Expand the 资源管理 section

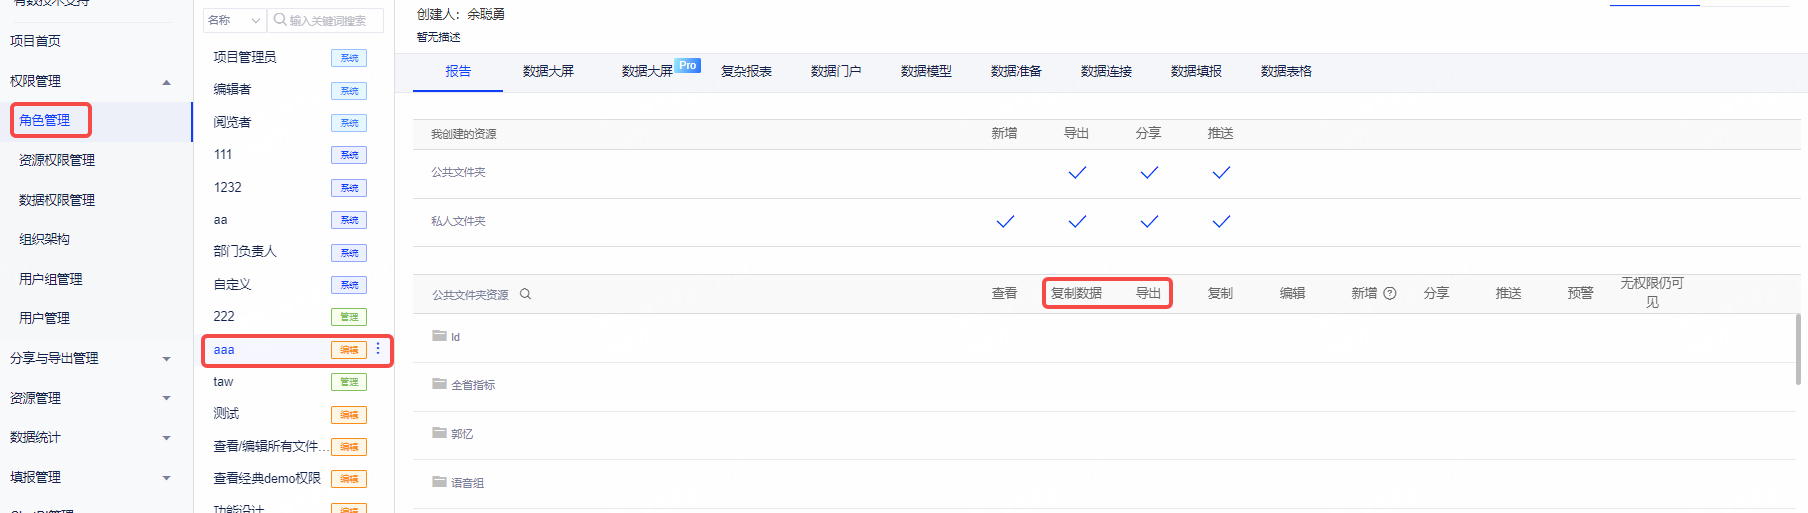pos(166,398)
